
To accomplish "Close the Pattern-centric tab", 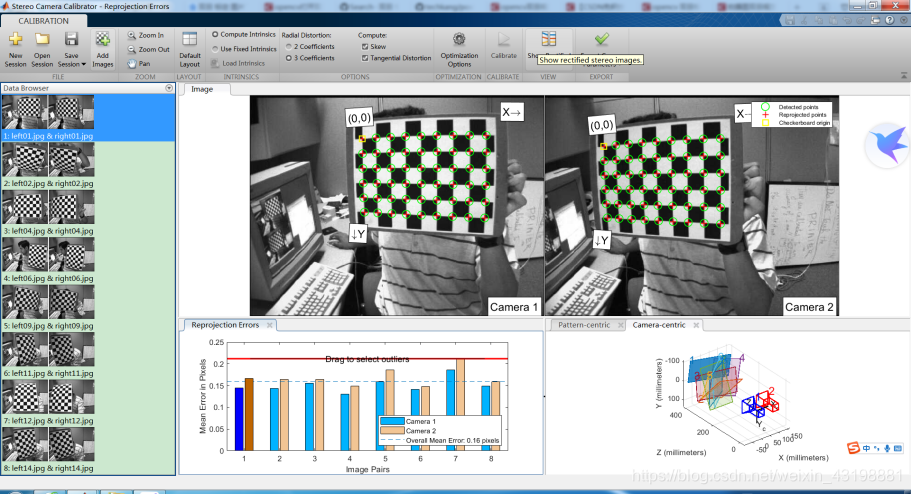I will [621, 325].
